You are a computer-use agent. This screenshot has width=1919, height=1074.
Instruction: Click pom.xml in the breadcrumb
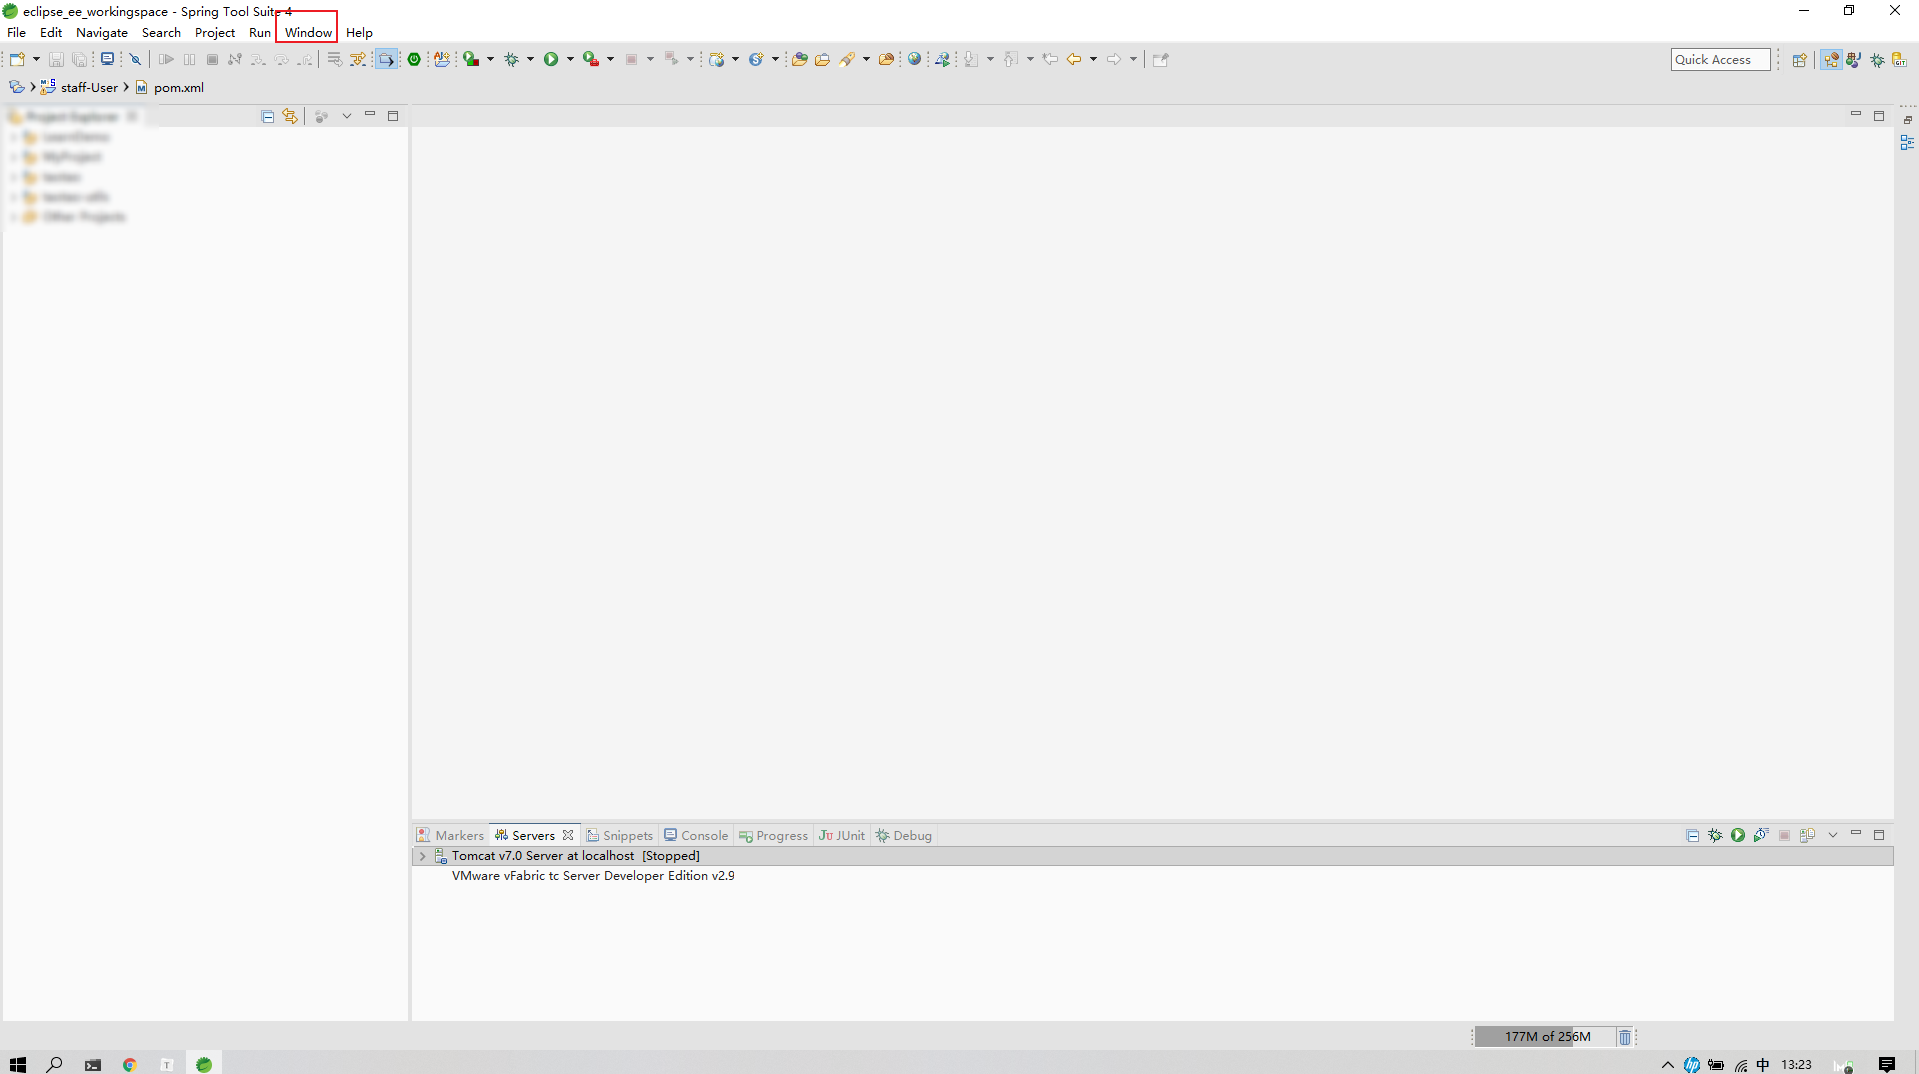178,87
